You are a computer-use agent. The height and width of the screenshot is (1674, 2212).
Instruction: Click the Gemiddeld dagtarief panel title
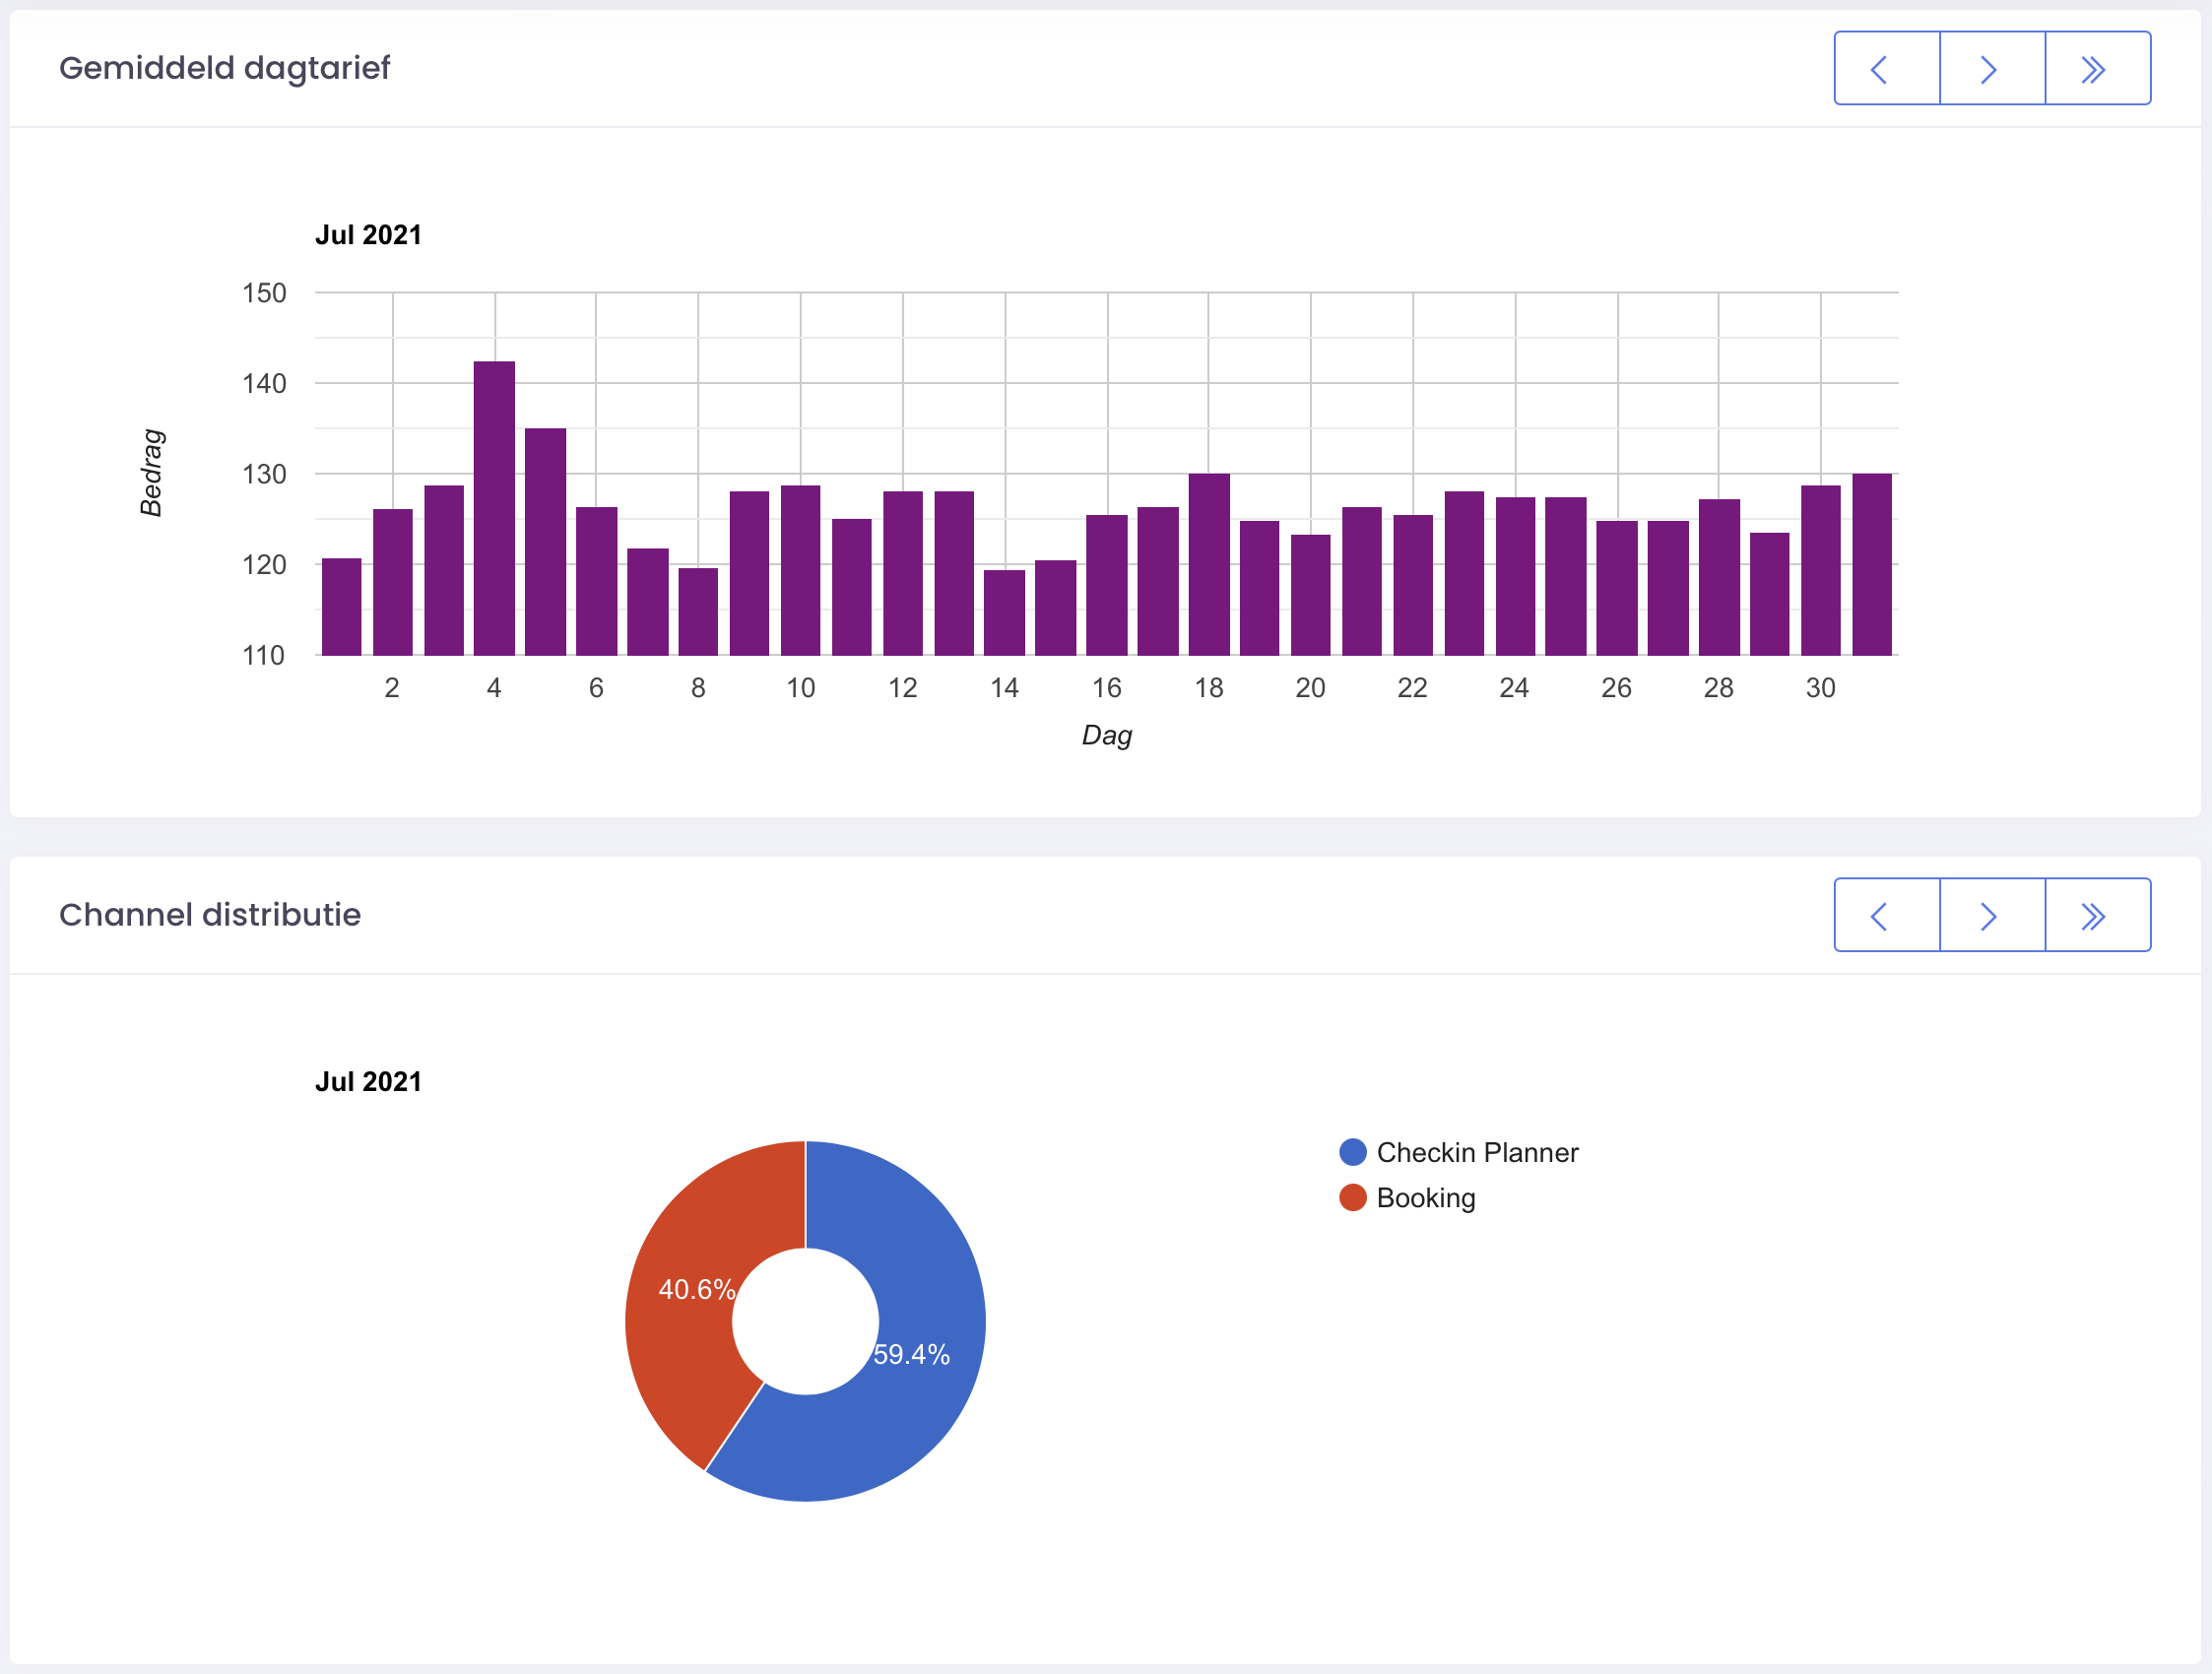[x=224, y=68]
